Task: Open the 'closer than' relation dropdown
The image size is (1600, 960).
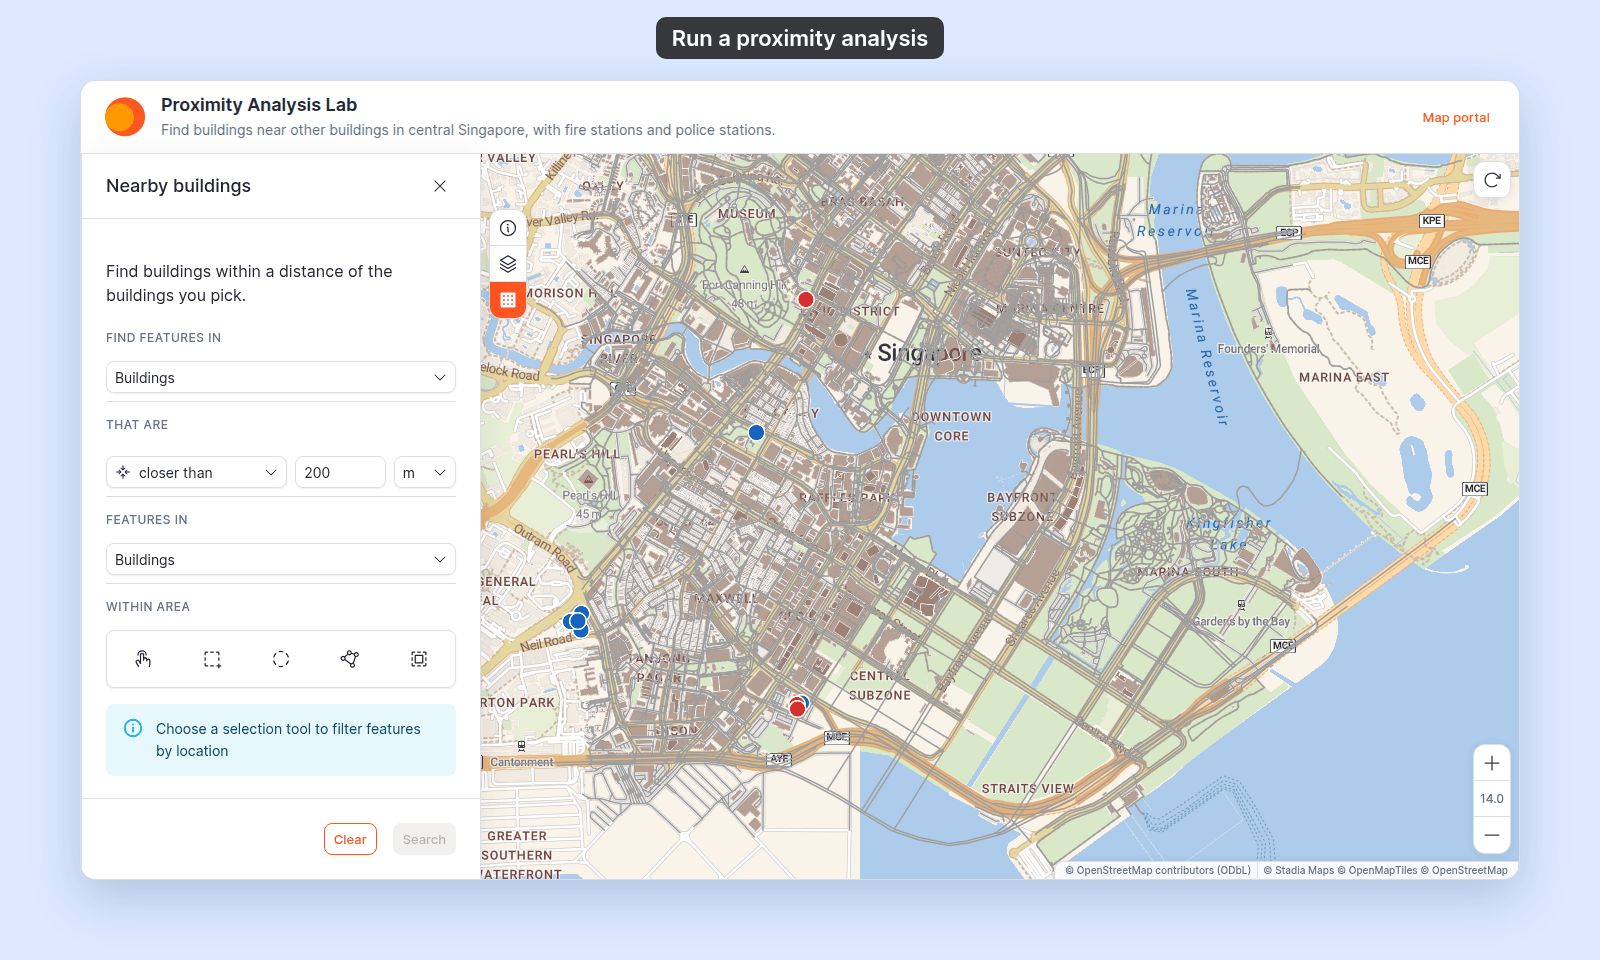Action: point(196,472)
